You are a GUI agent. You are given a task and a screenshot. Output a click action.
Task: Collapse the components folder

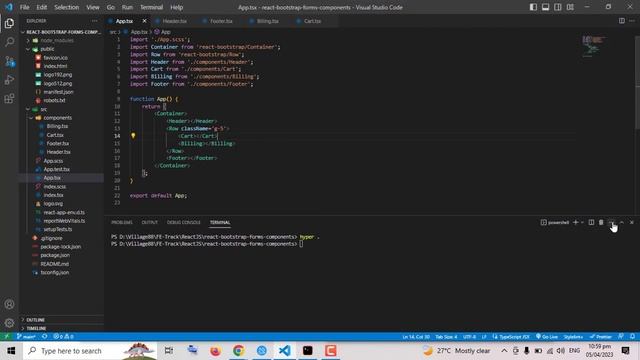click(x=61, y=118)
